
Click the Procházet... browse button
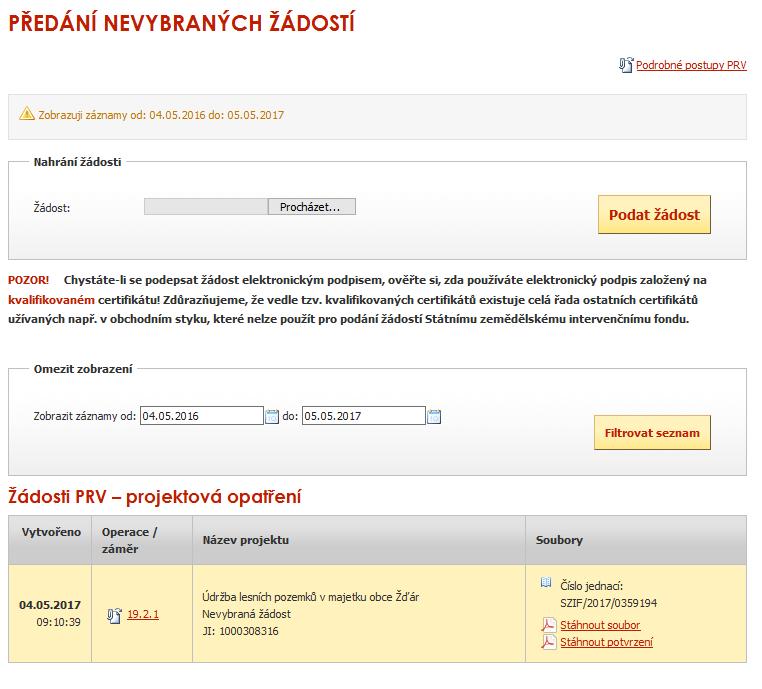point(312,207)
